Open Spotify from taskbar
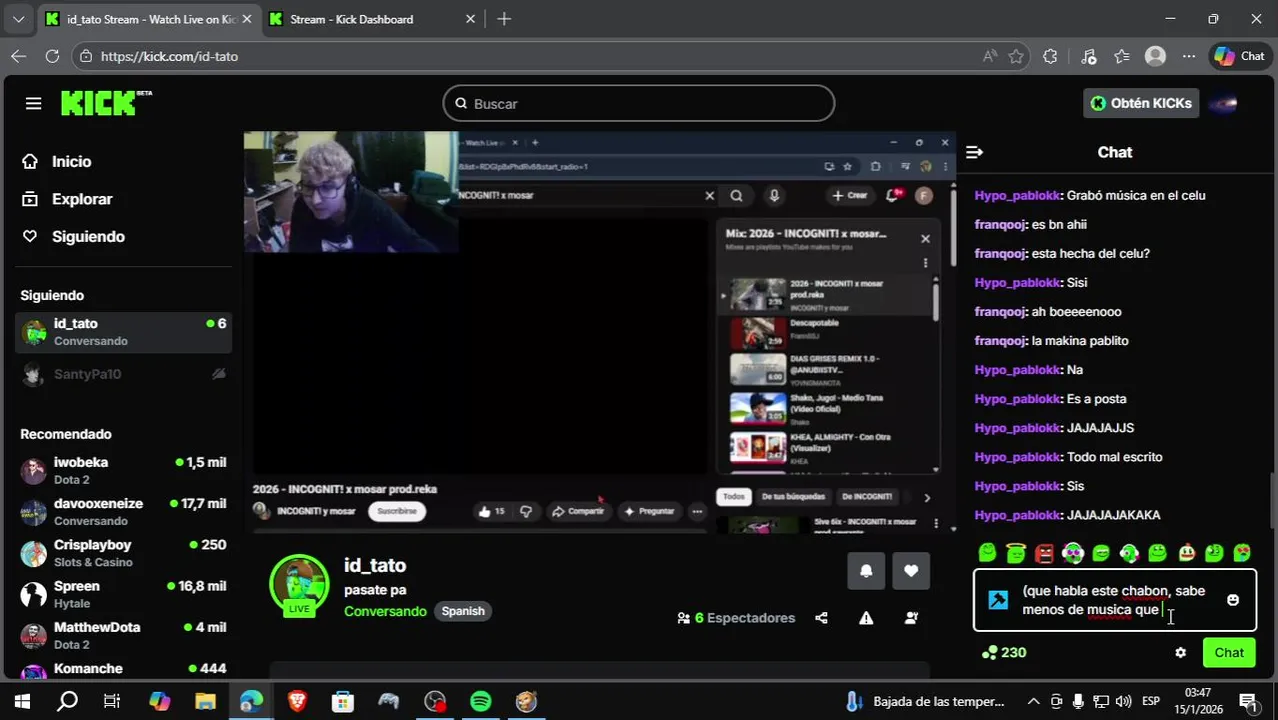1278x720 pixels. 480,701
